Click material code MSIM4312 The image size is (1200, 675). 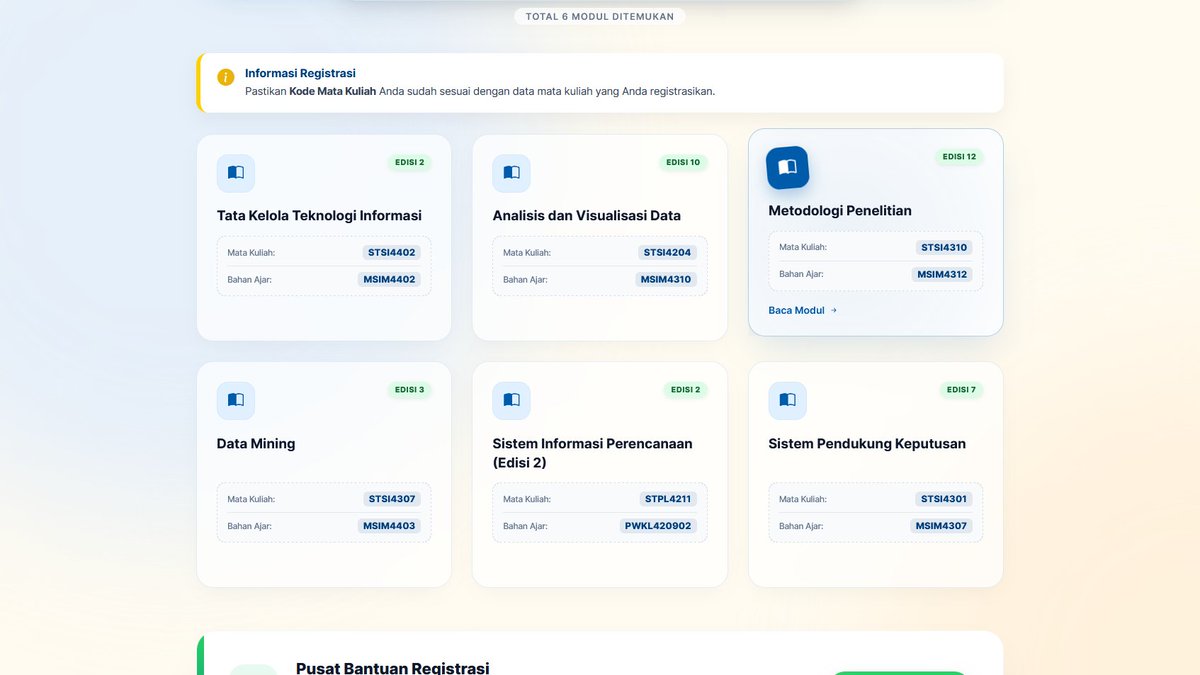(942, 275)
